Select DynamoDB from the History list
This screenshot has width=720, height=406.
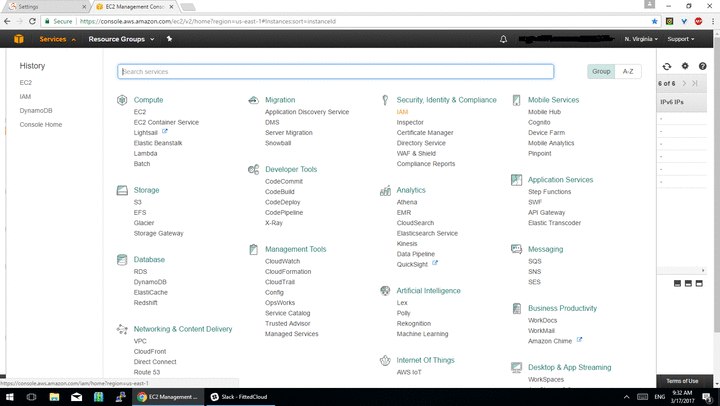tap(34, 110)
